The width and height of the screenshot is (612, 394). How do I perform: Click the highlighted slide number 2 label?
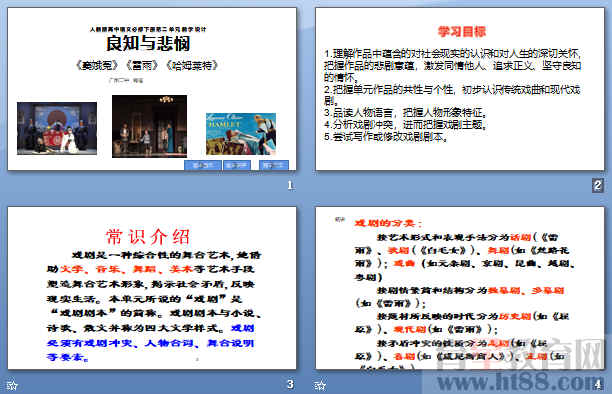tap(598, 185)
